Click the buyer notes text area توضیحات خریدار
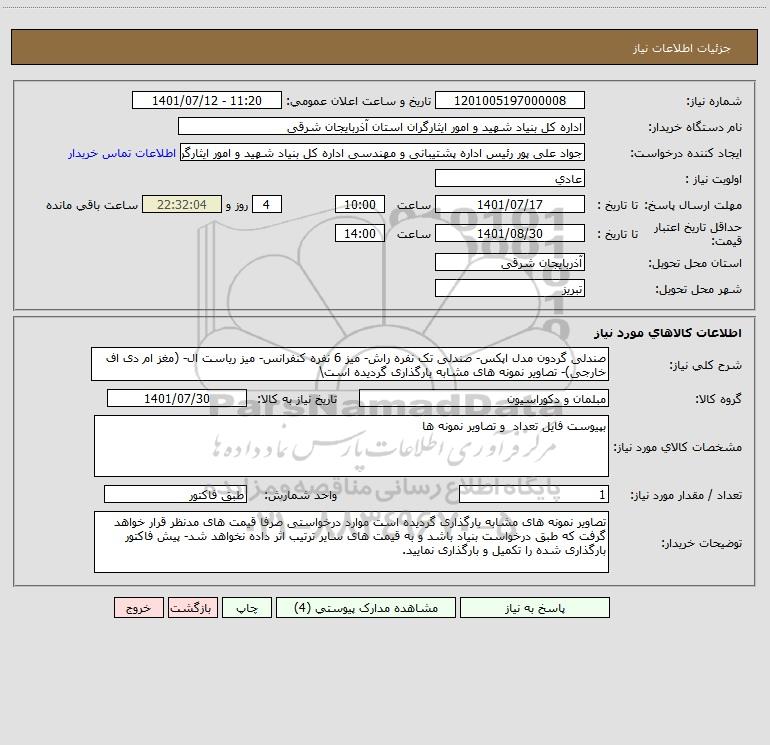Viewport: 770px width, 745px height. click(351, 542)
